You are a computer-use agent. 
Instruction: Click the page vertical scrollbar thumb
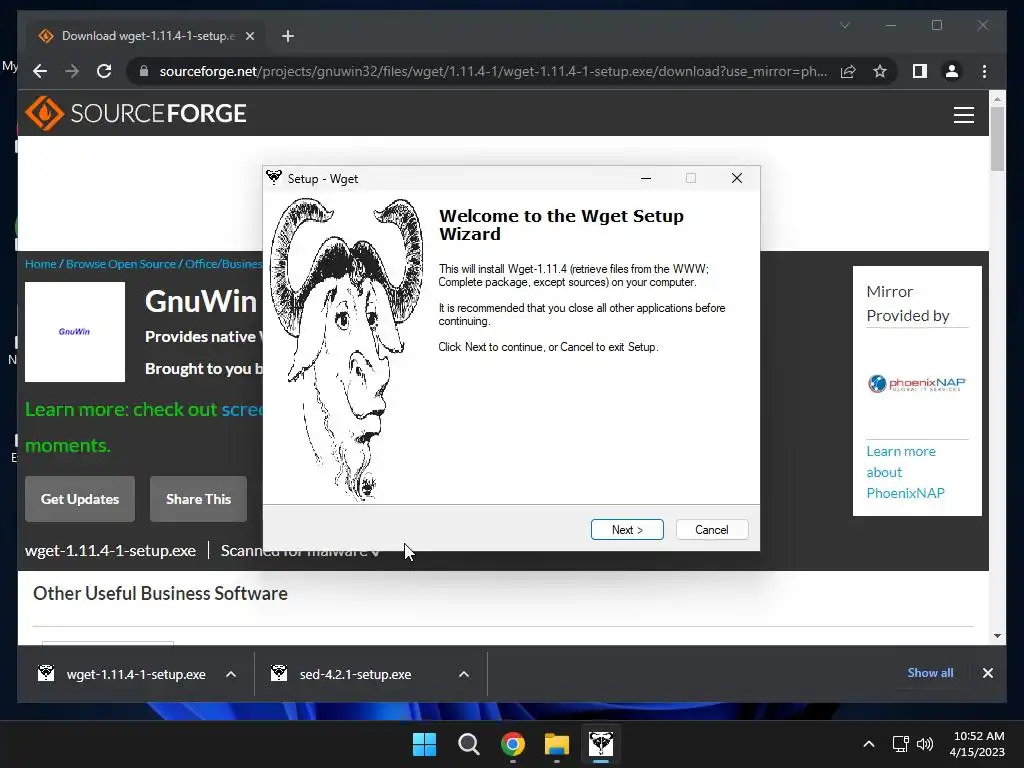[997, 138]
